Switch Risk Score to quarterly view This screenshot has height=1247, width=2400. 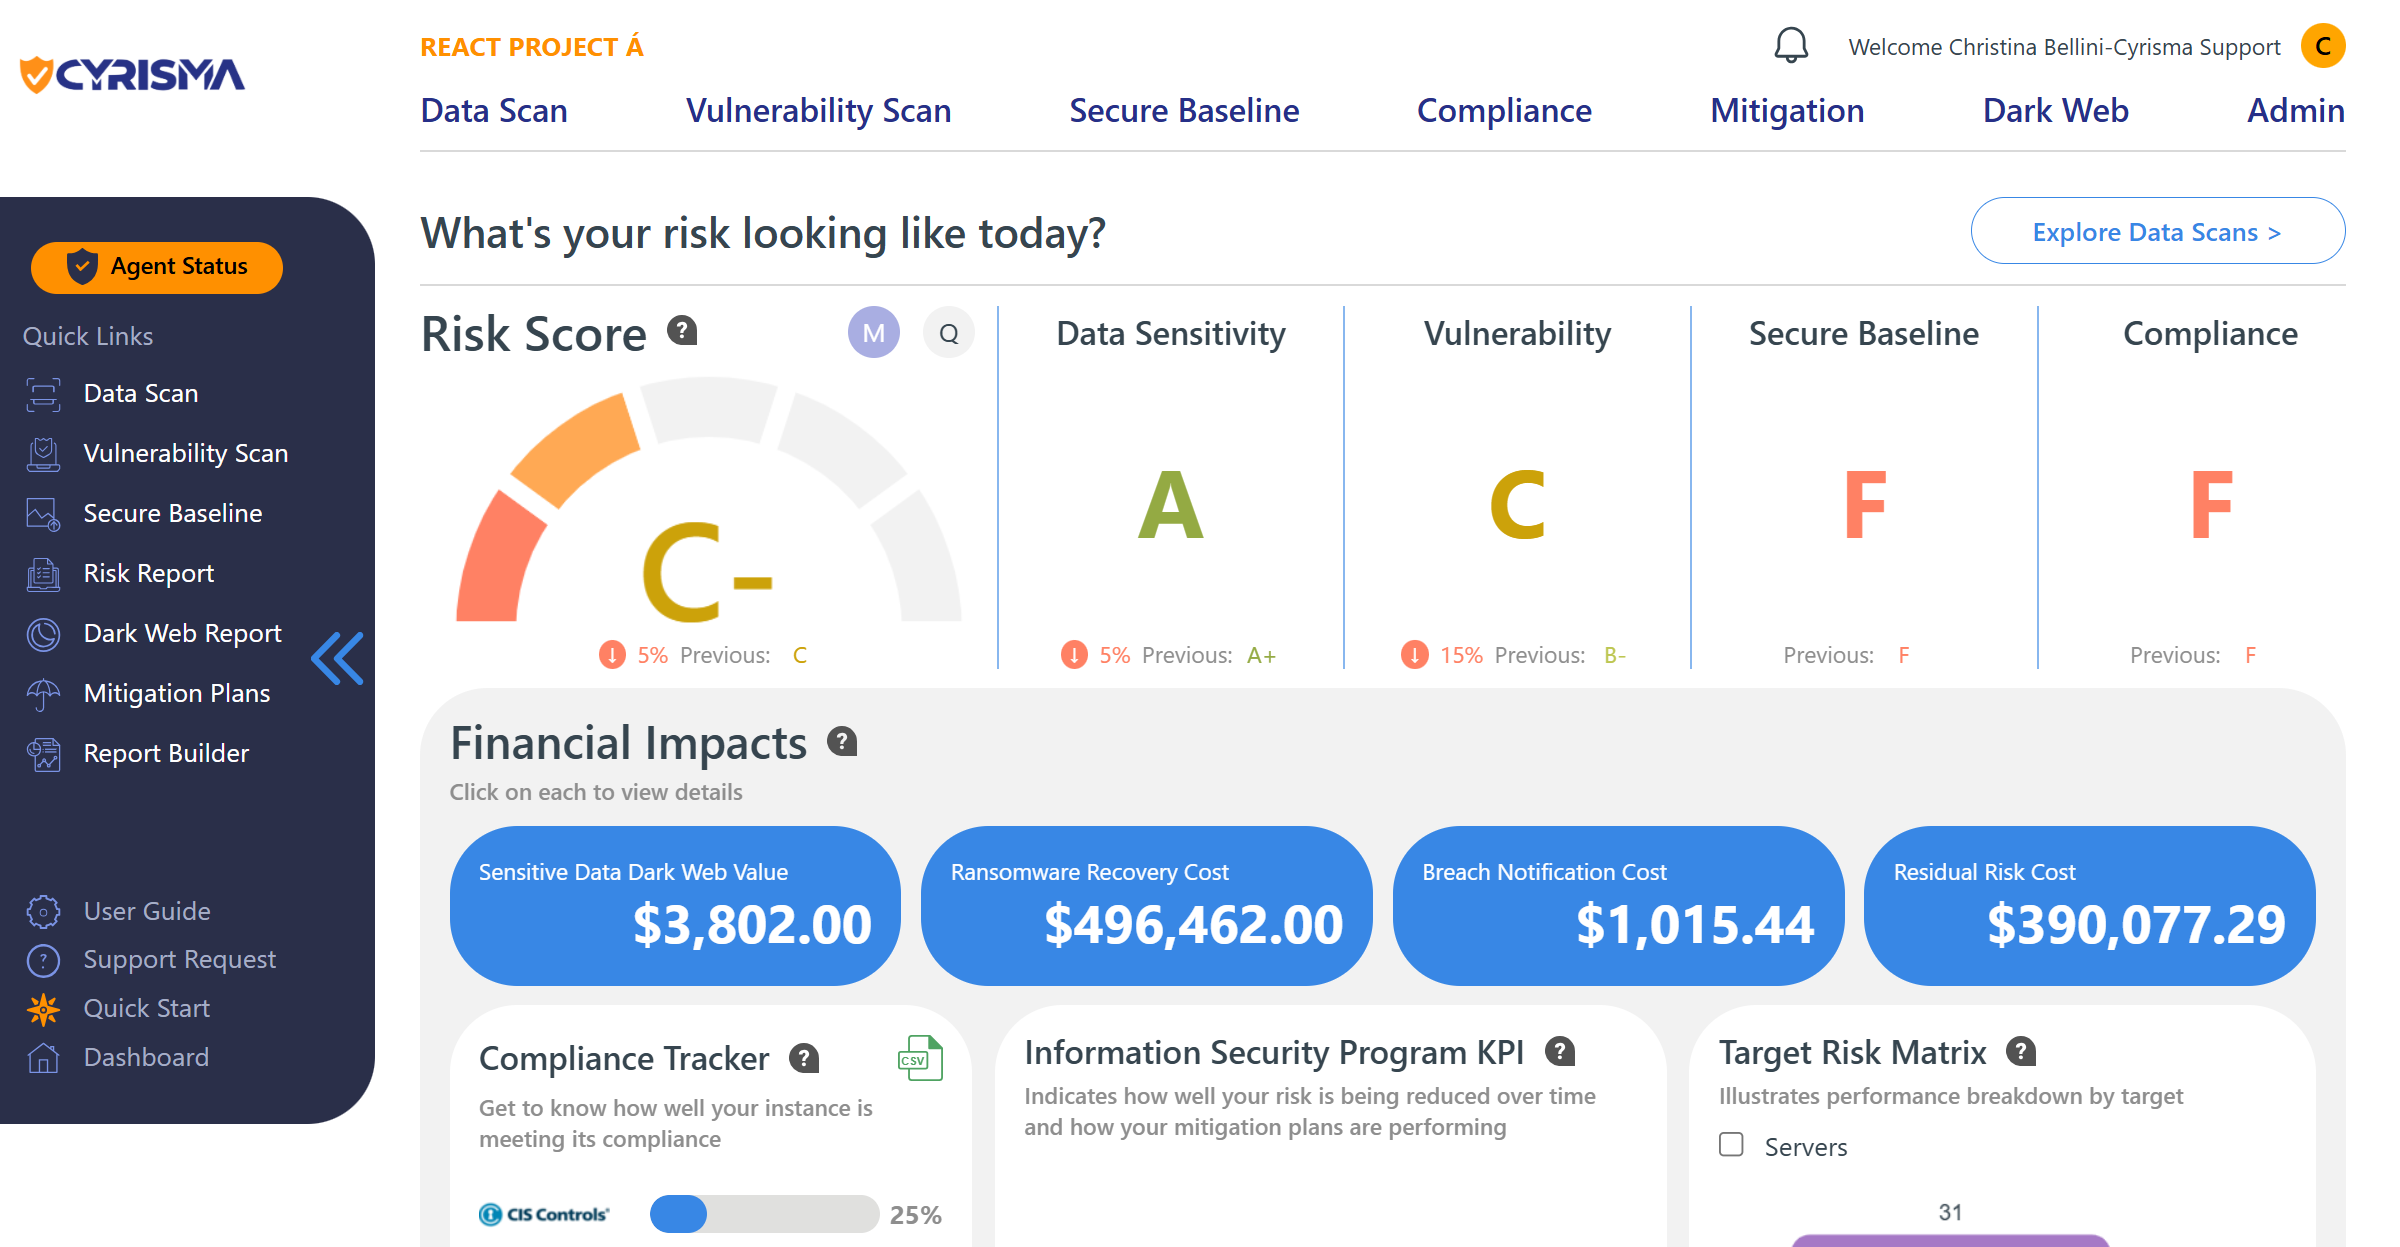point(948,333)
